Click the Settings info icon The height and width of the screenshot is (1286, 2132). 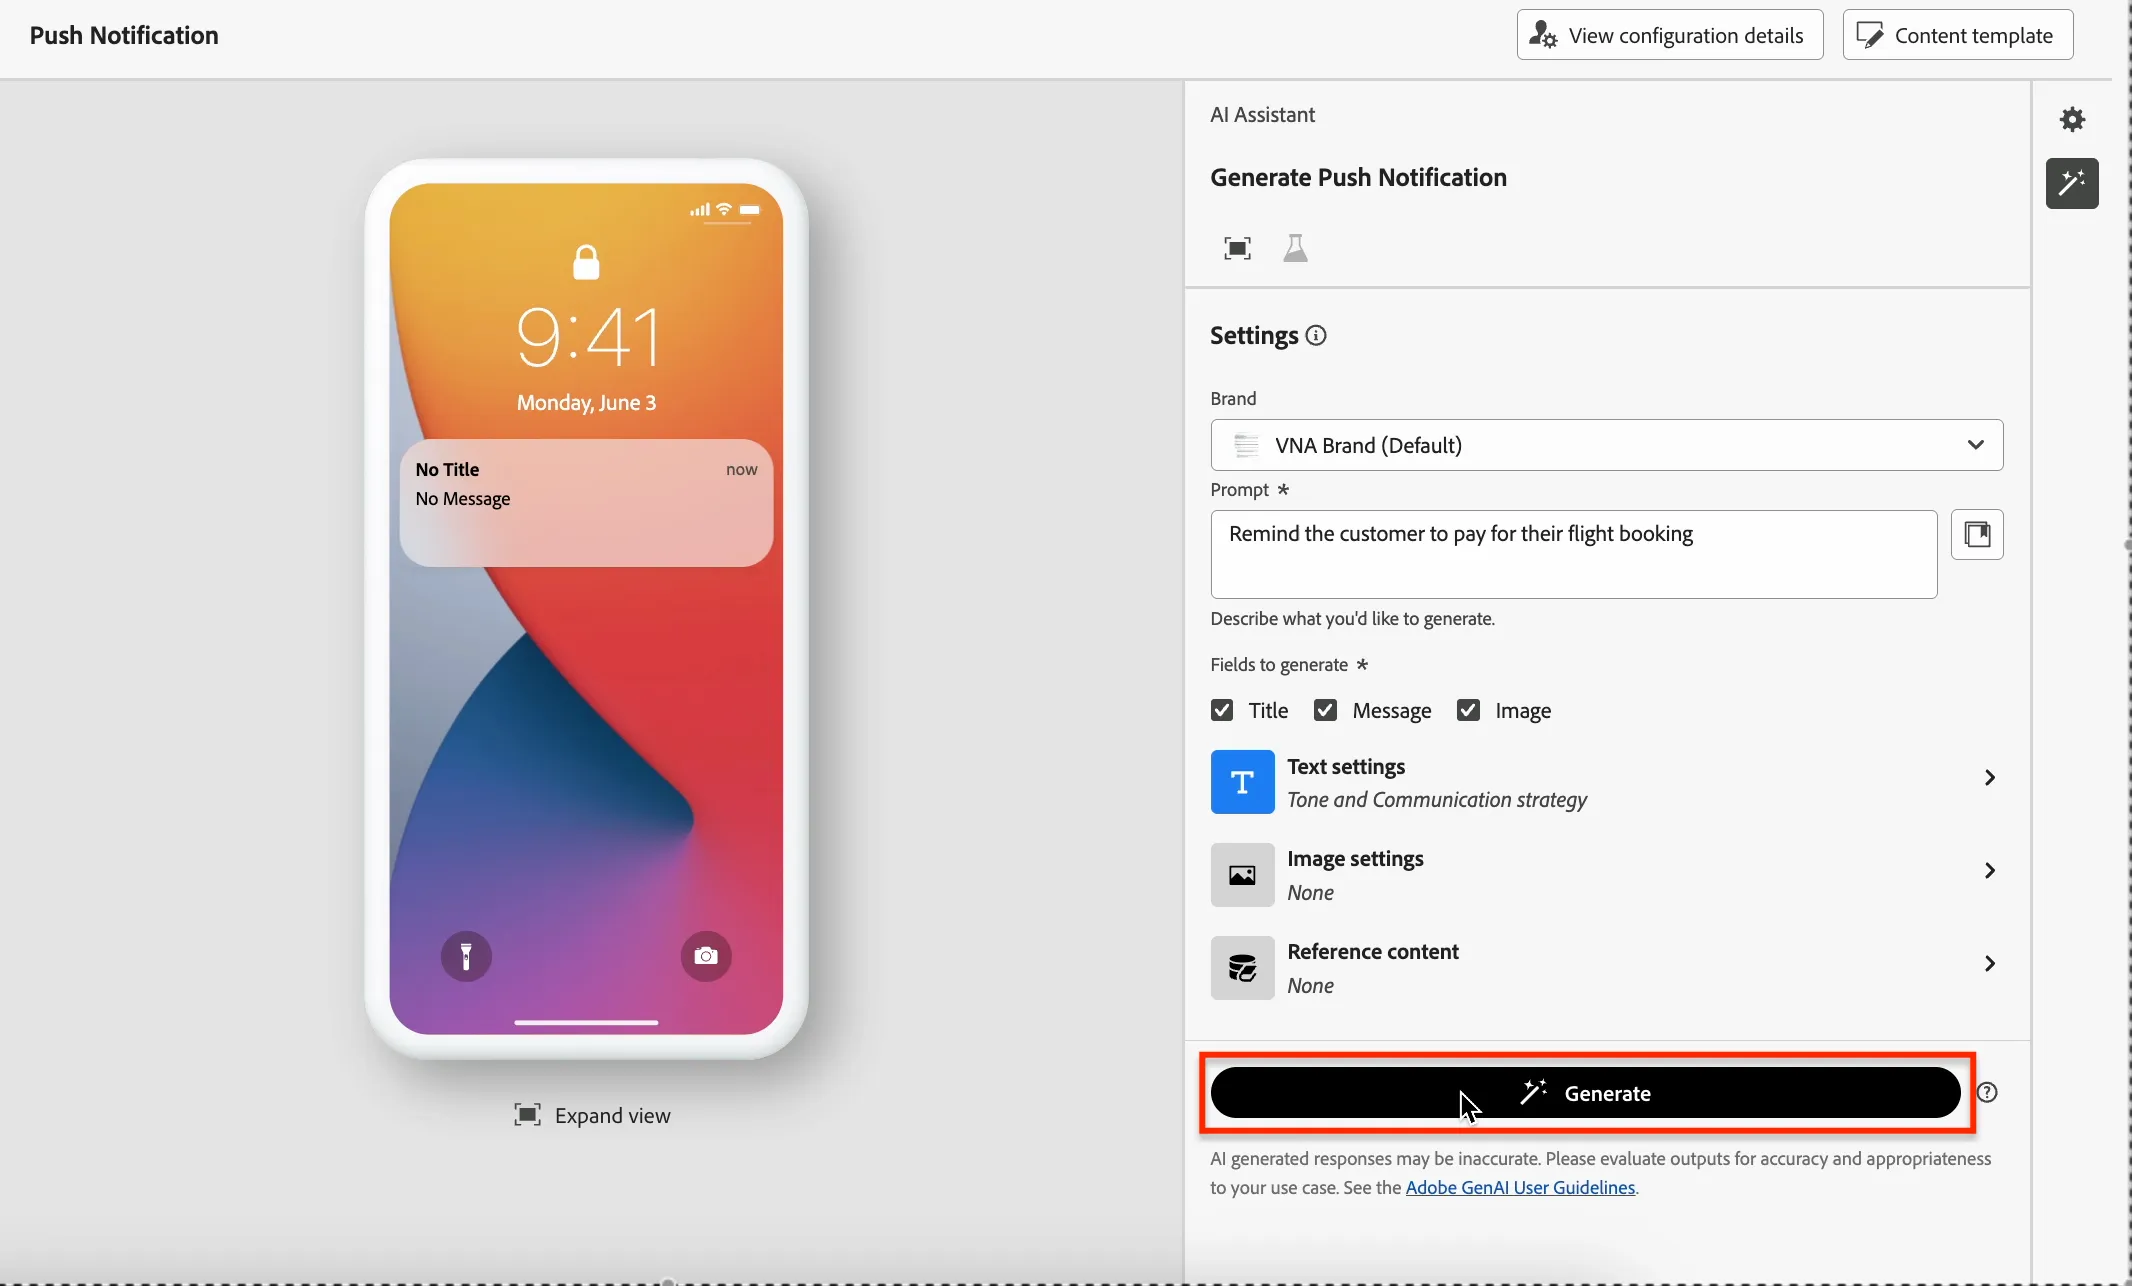point(1316,336)
